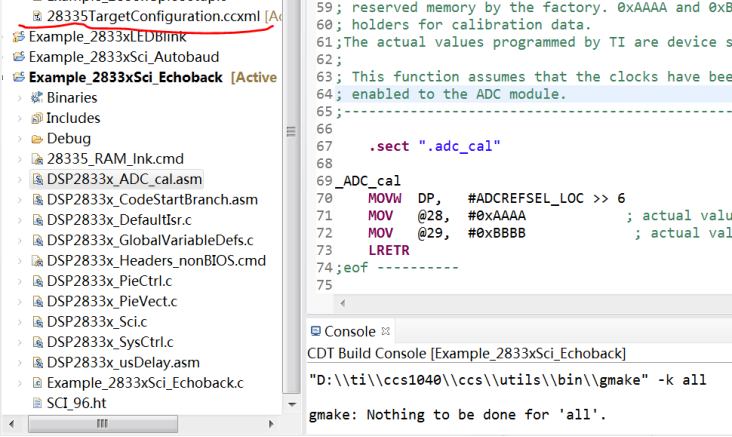Click the Includes node icon

tap(37, 118)
